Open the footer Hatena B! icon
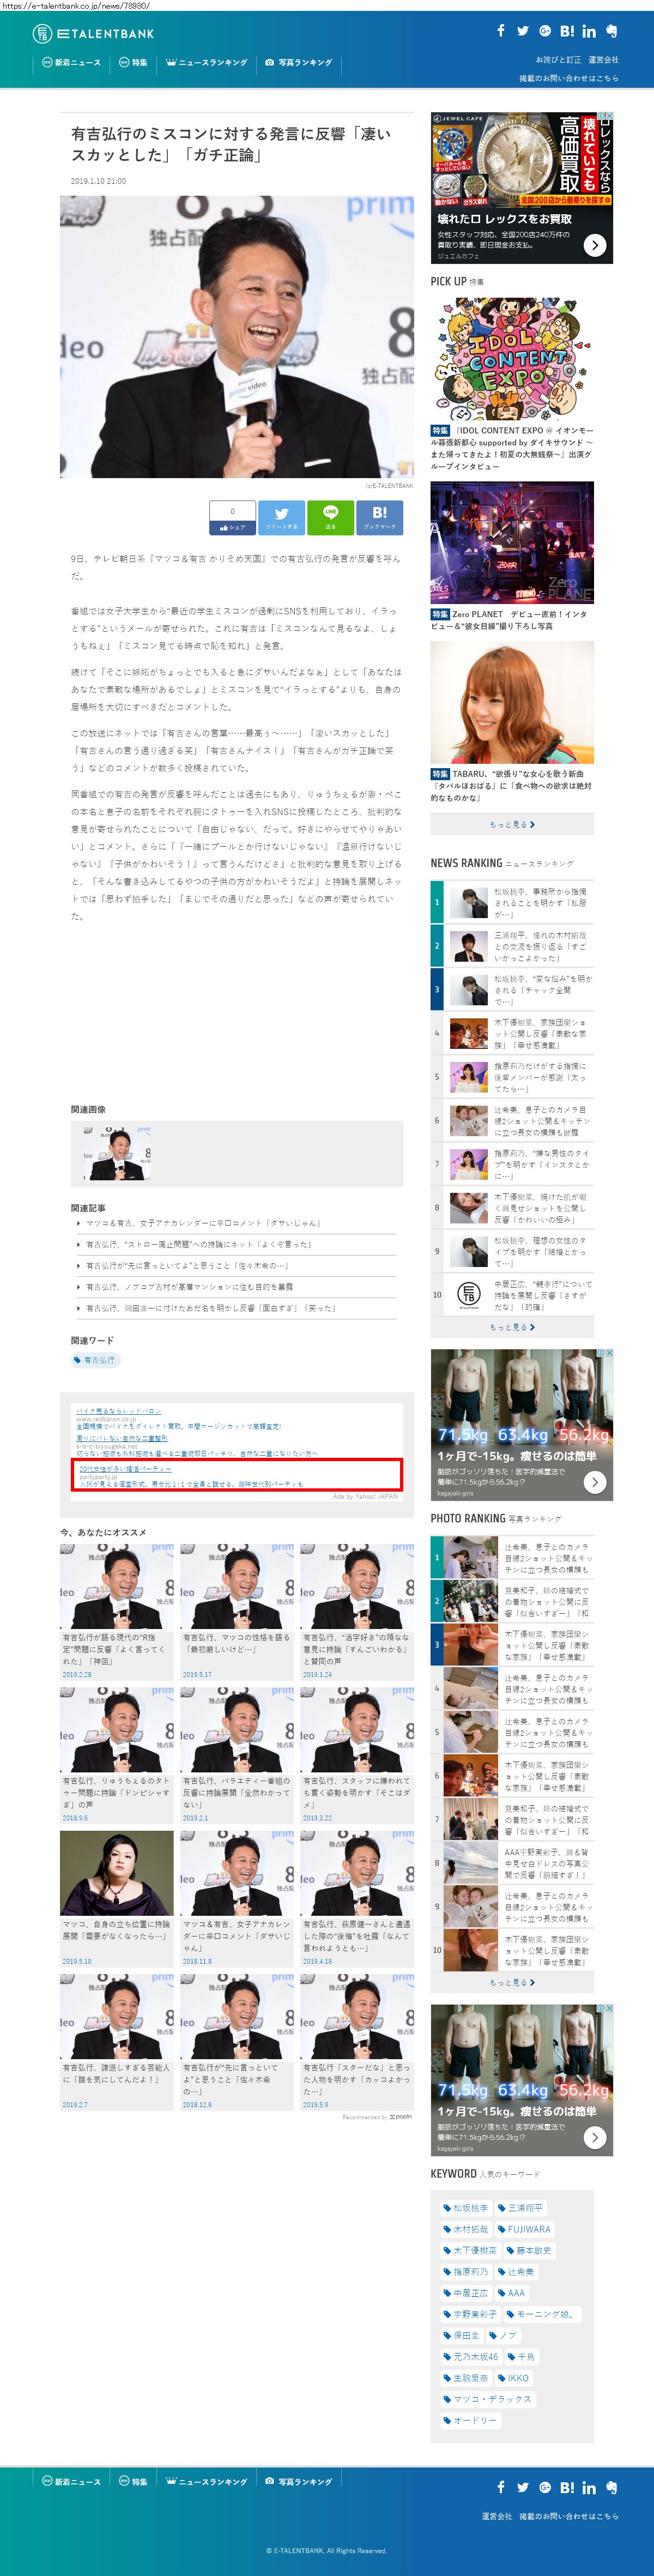 coord(567,2487)
